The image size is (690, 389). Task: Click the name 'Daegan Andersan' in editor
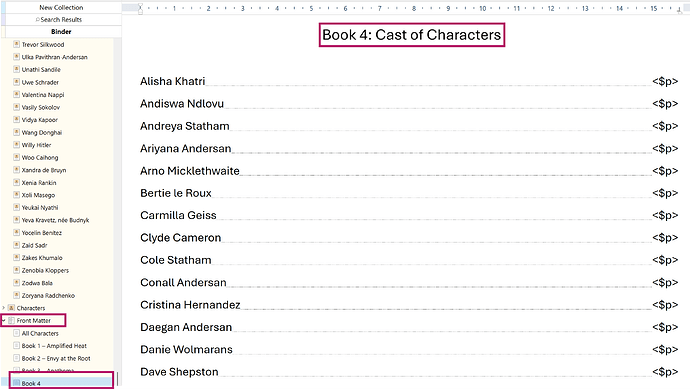(186, 327)
